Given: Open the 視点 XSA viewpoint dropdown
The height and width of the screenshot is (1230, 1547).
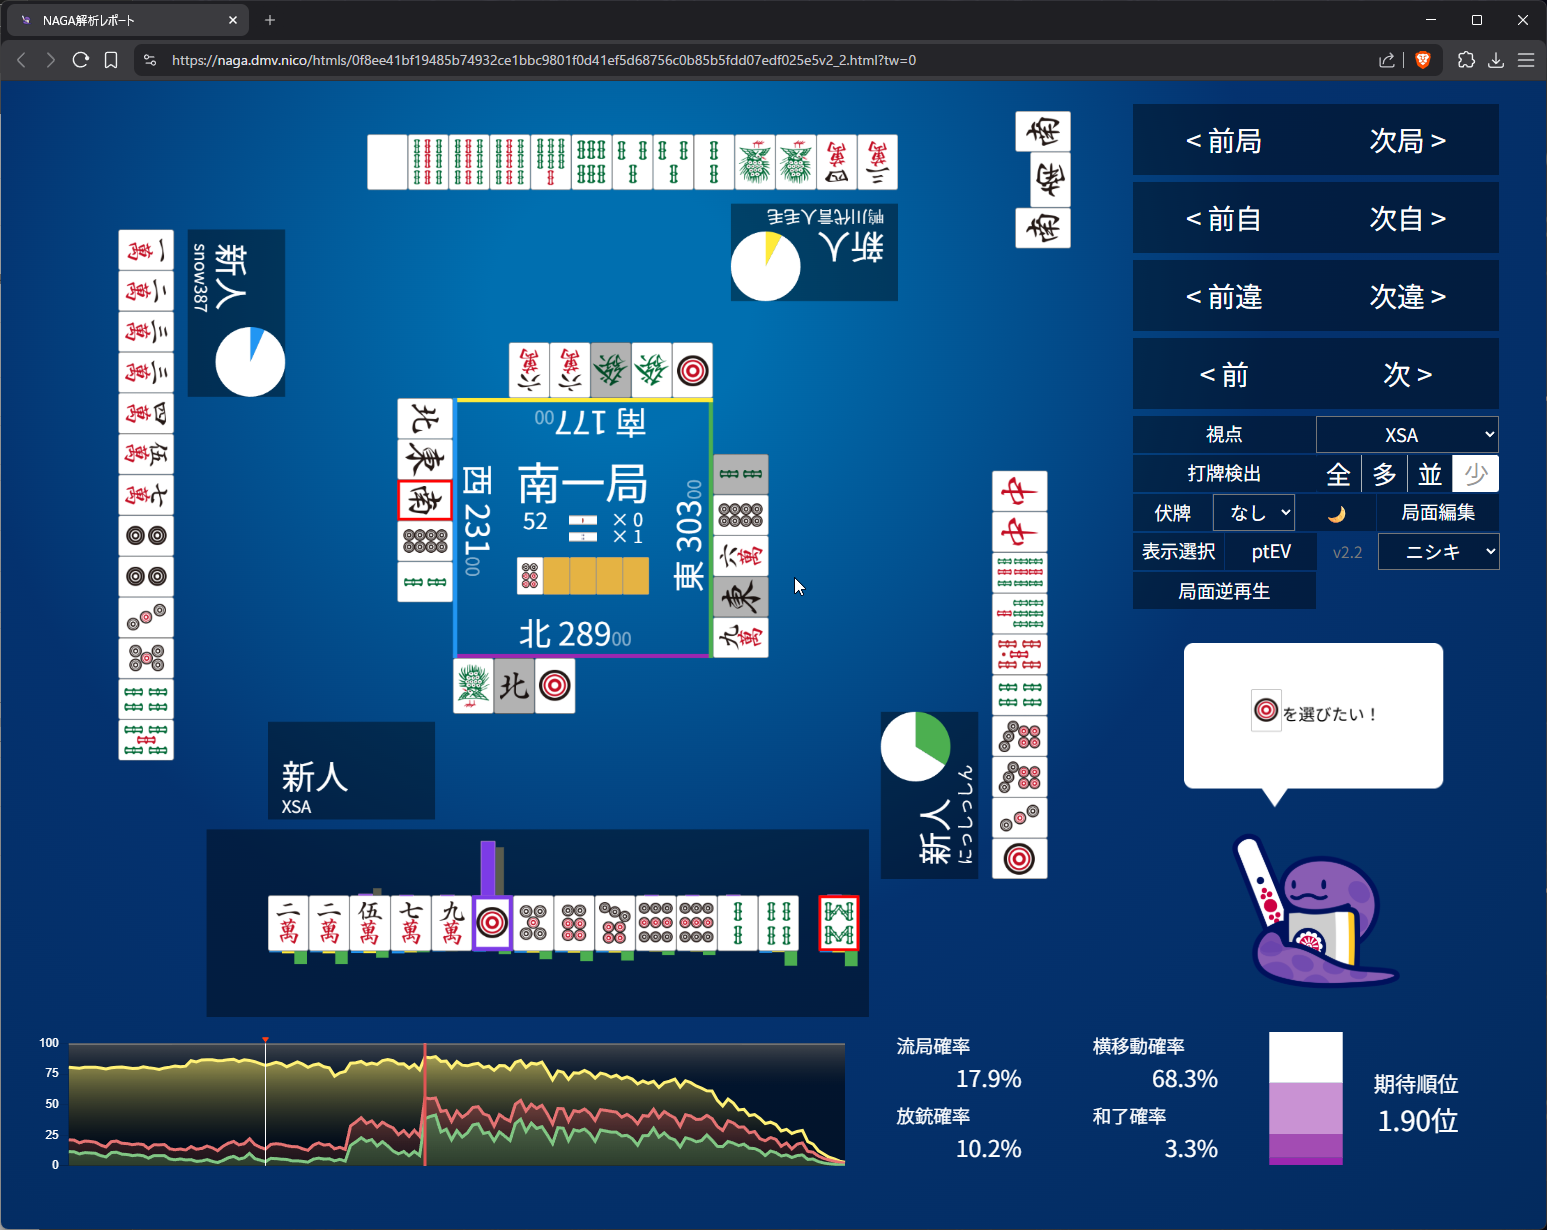Looking at the screenshot, I should (x=1406, y=435).
